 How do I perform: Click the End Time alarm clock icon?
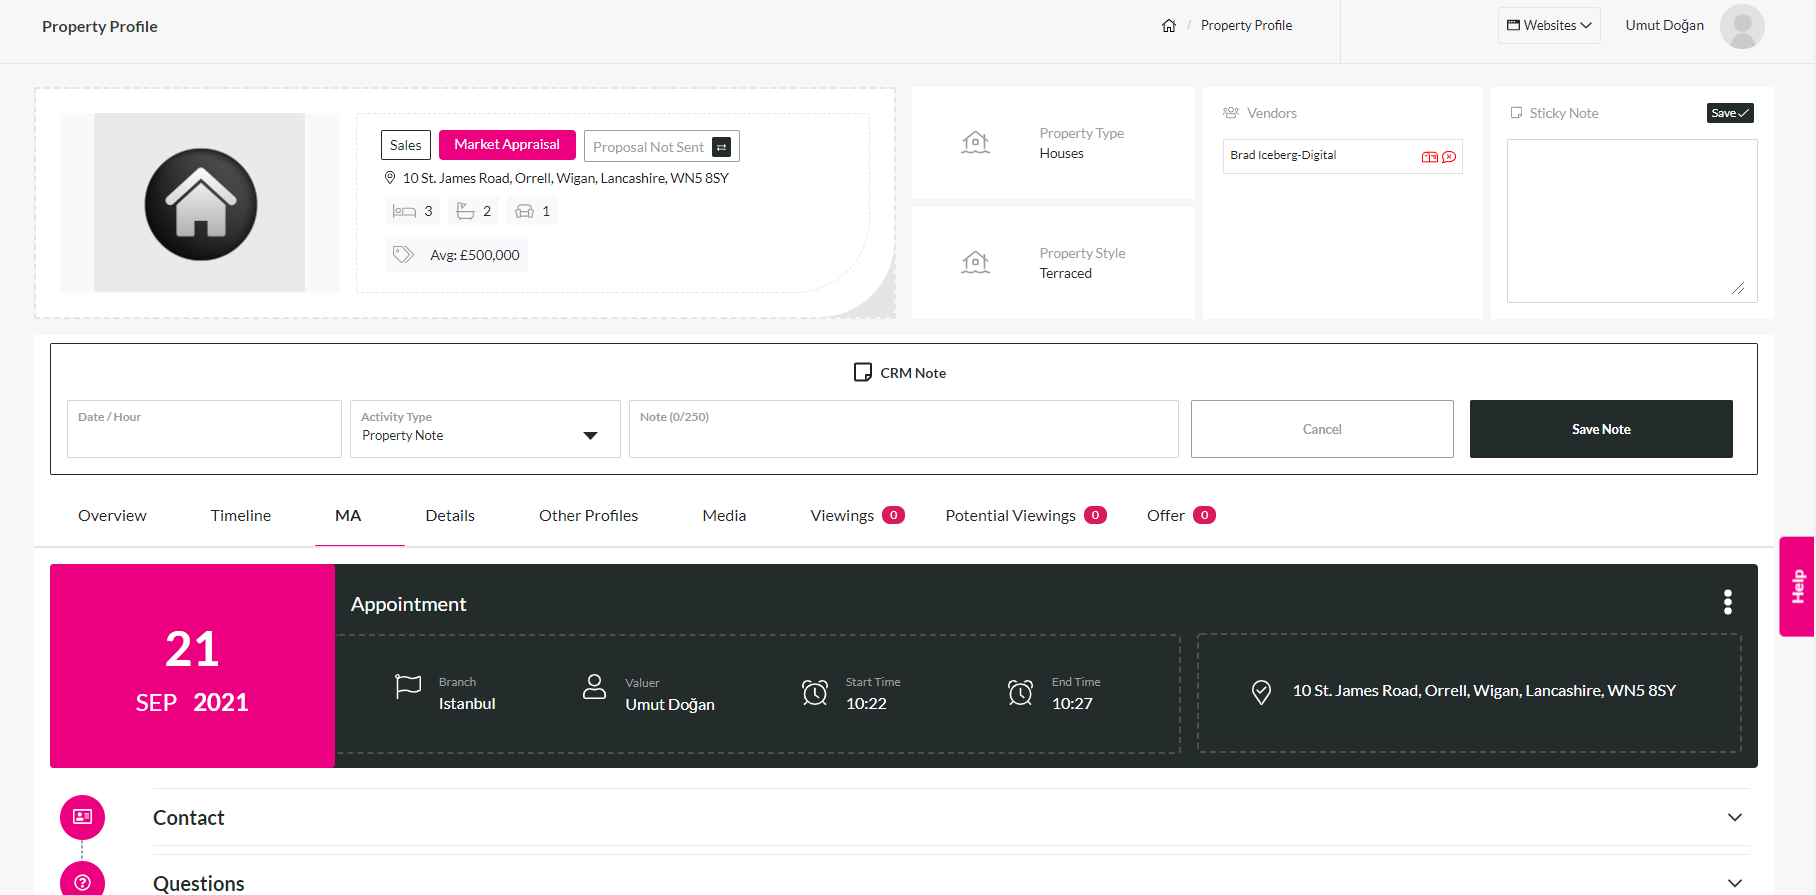click(1020, 692)
